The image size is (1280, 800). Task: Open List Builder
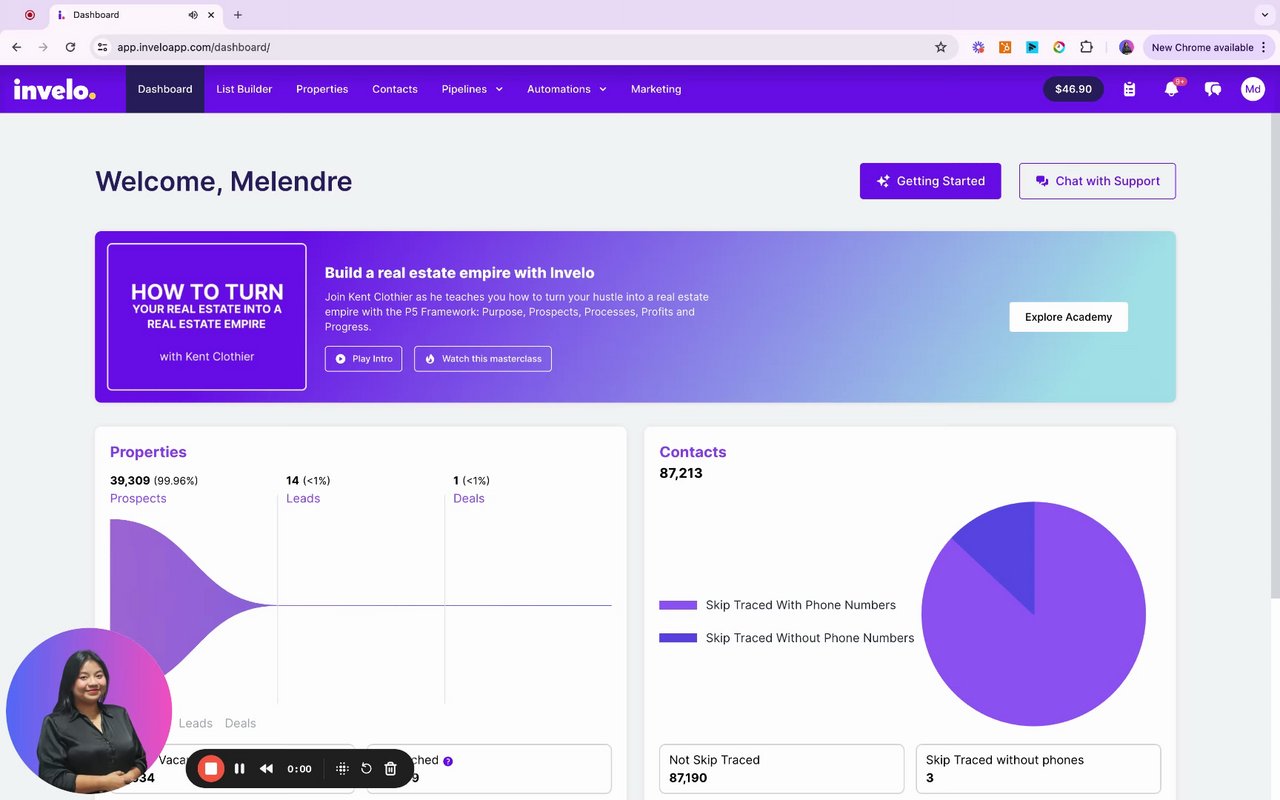point(244,89)
